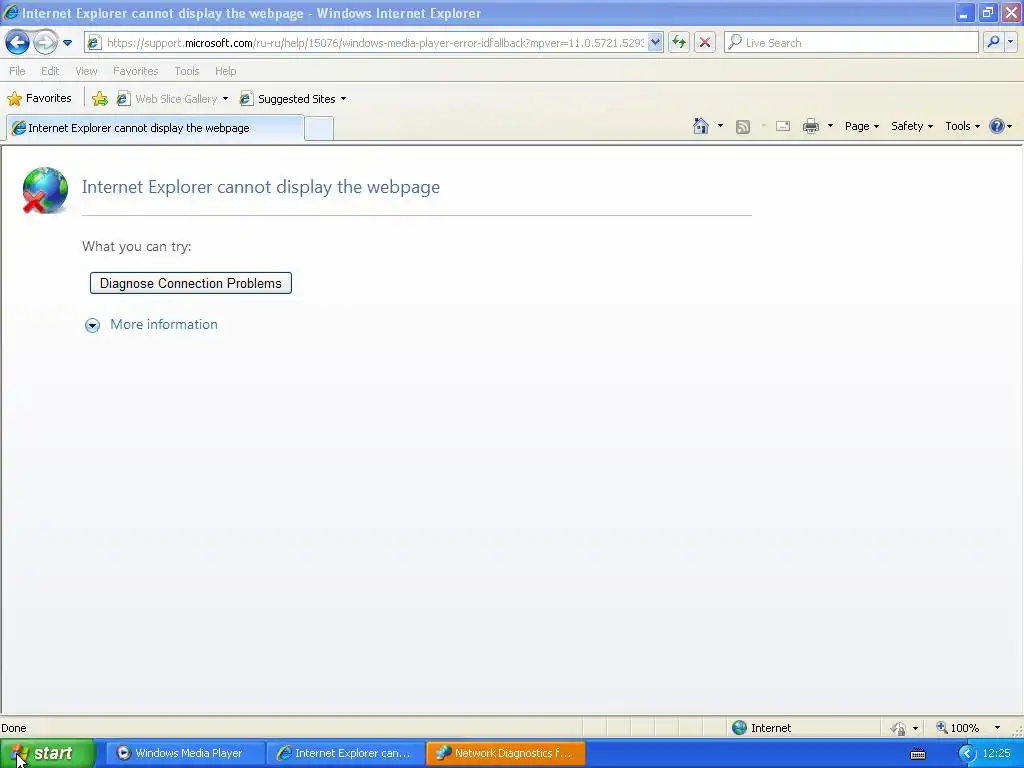Expand the address bar history dropdown

tap(655, 43)
